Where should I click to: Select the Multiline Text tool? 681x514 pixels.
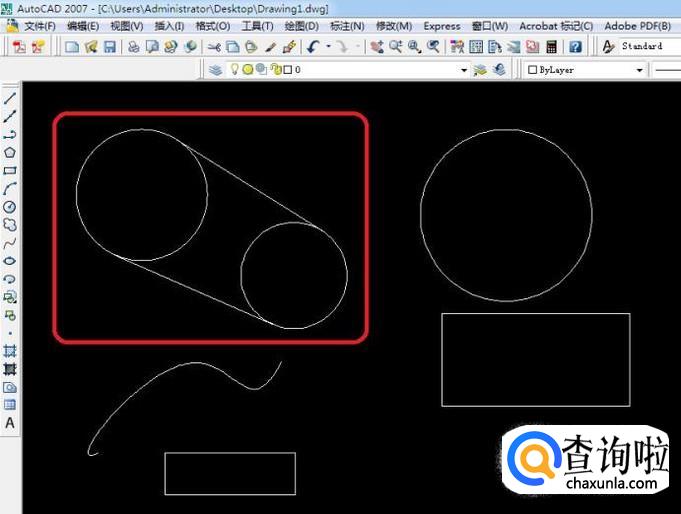(10, 423)
